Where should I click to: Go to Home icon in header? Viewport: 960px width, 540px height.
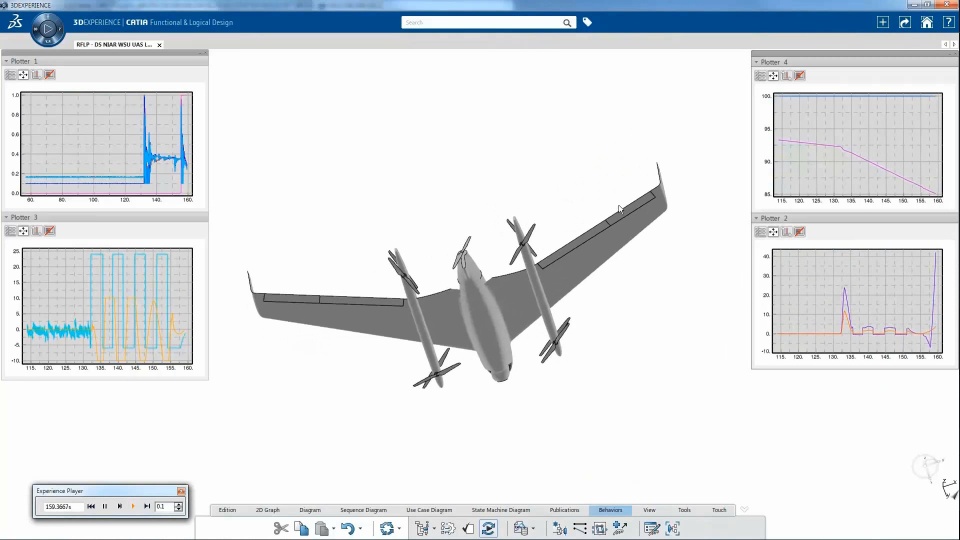point(926,22)
